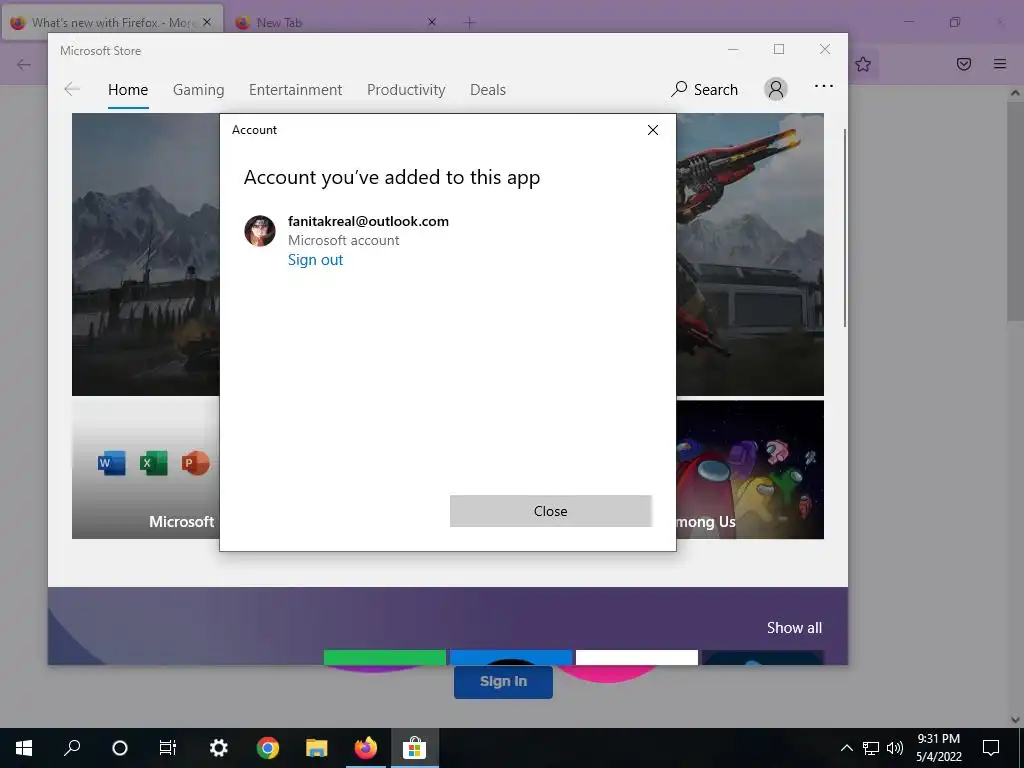Click the Firefox page scrollbar up arrow

[1015, 93]
